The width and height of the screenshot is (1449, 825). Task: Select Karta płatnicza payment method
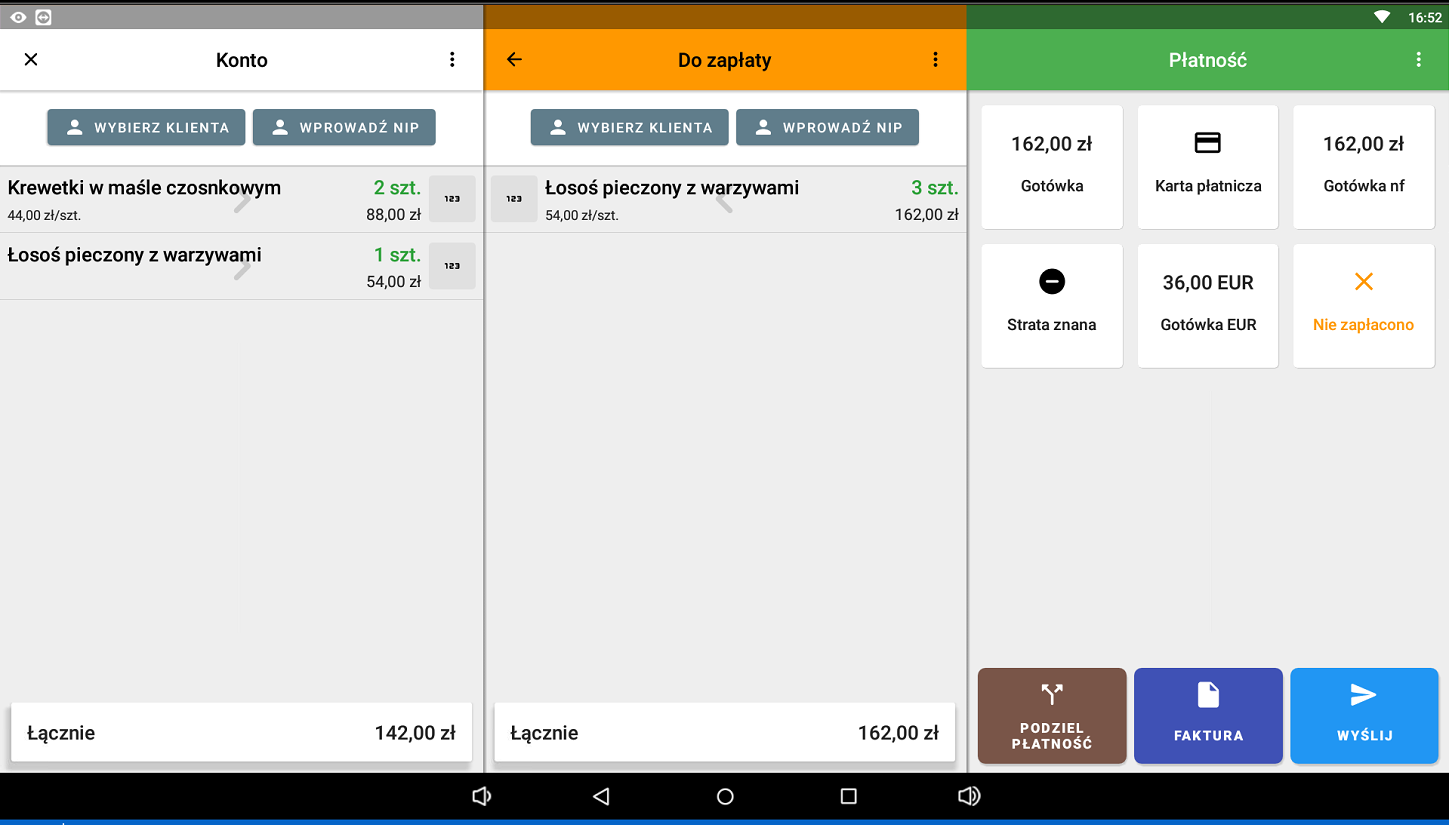[1208, 167]
